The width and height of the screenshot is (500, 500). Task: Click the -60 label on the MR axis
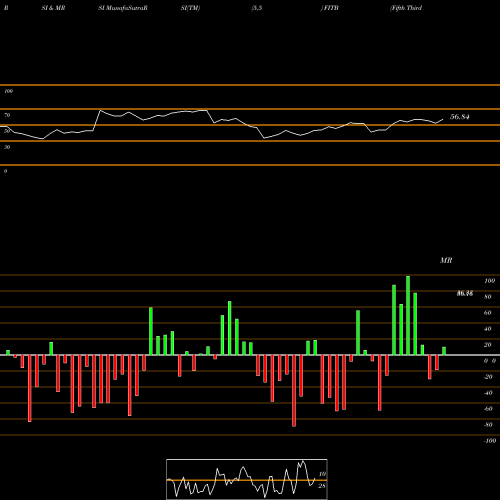[x=488, y=409]
